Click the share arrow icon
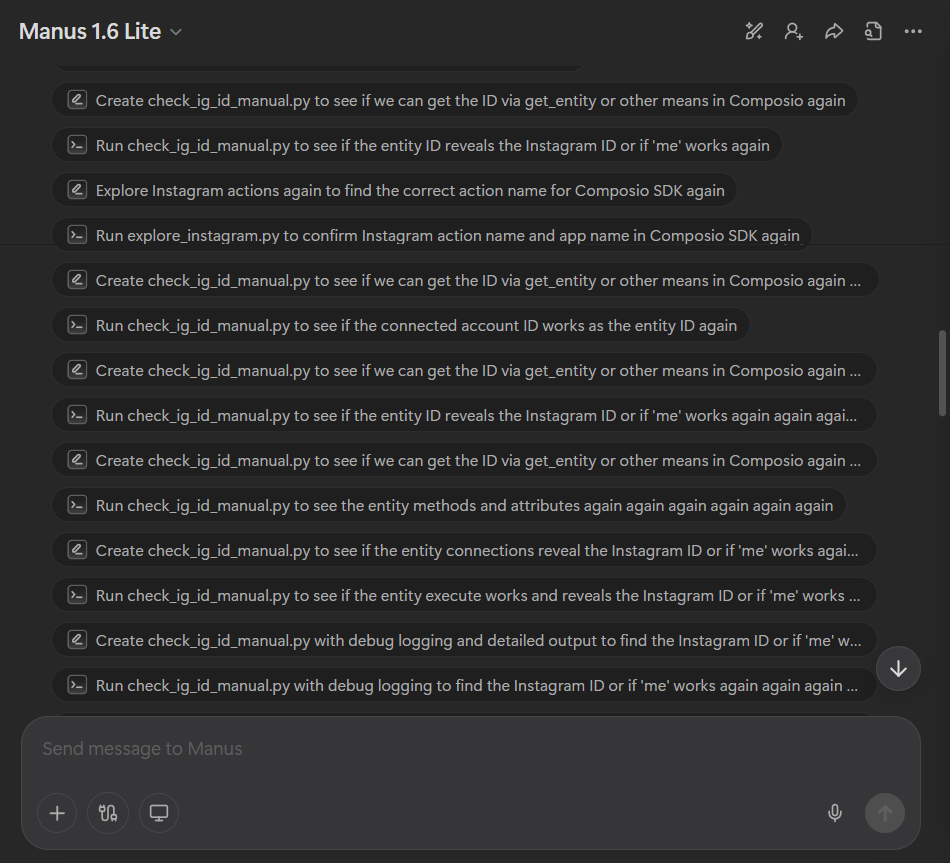This screenshot has height=863, width=950. coord(834,31)
